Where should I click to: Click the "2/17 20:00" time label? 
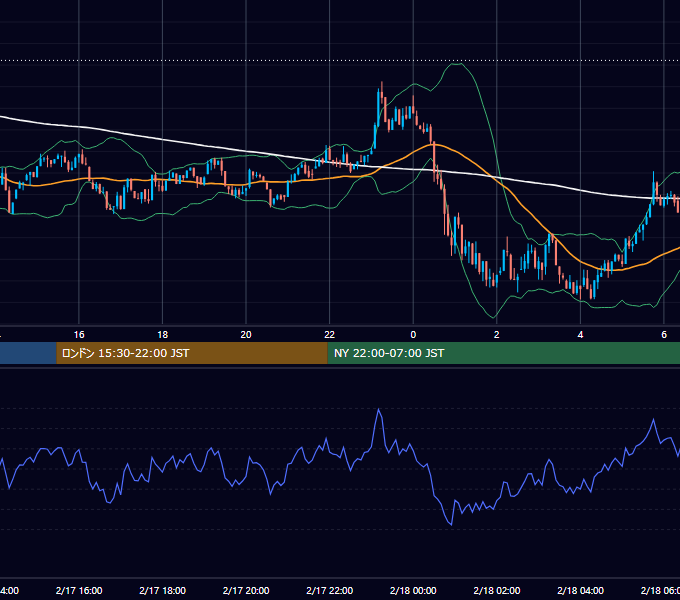246,590
